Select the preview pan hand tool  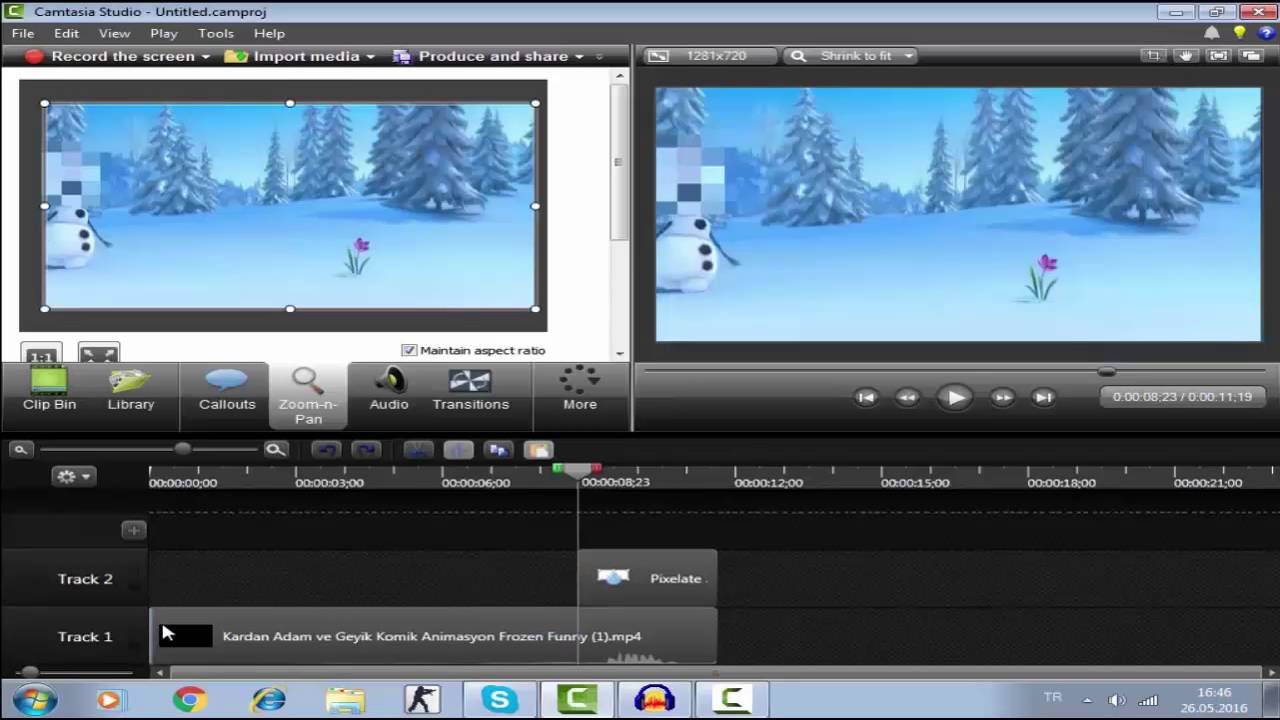click(x=1186, y=56)
